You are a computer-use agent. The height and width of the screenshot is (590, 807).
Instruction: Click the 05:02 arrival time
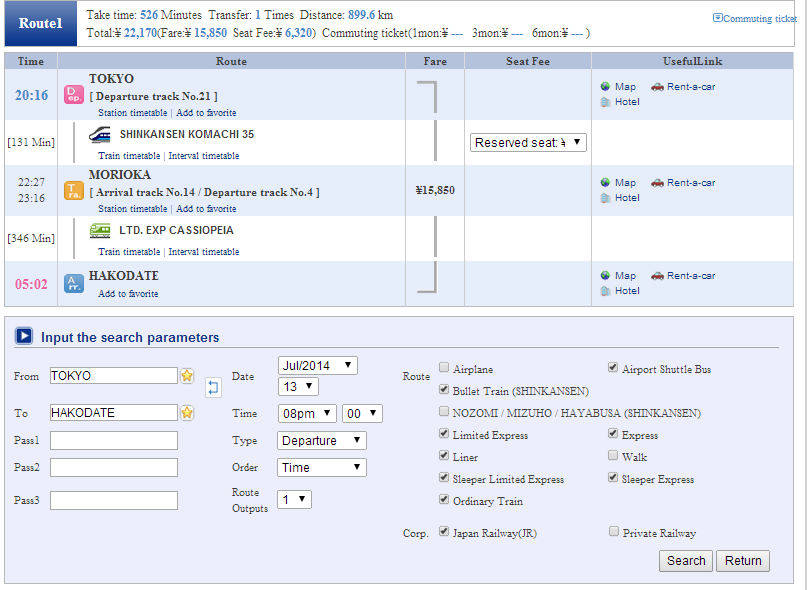[x=31, y=284]
